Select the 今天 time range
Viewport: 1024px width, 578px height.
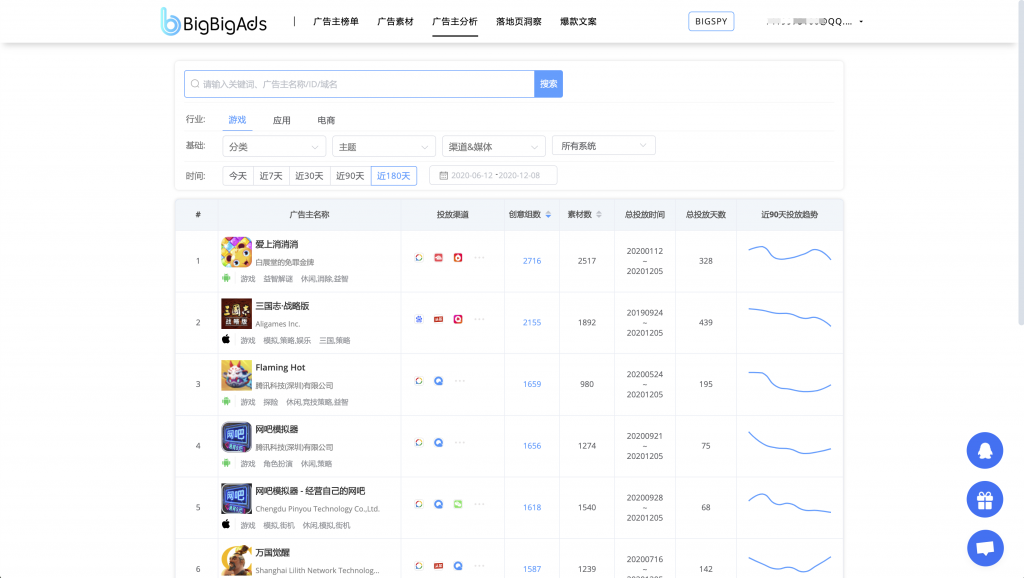238,176
